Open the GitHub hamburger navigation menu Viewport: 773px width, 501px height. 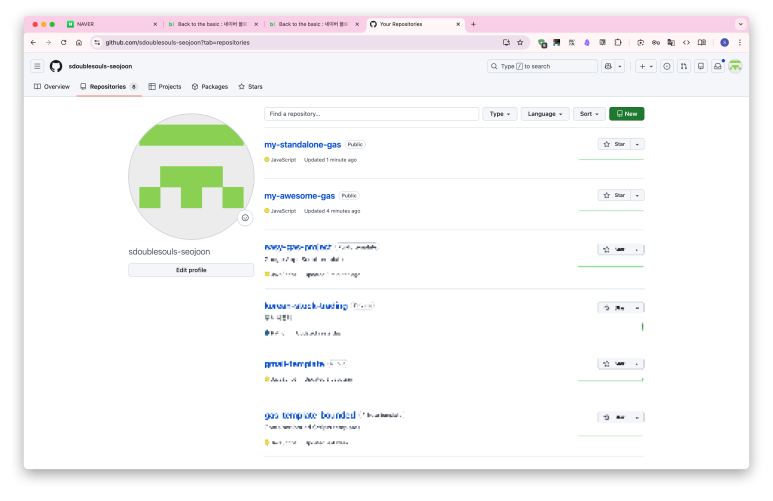point(37,66)
